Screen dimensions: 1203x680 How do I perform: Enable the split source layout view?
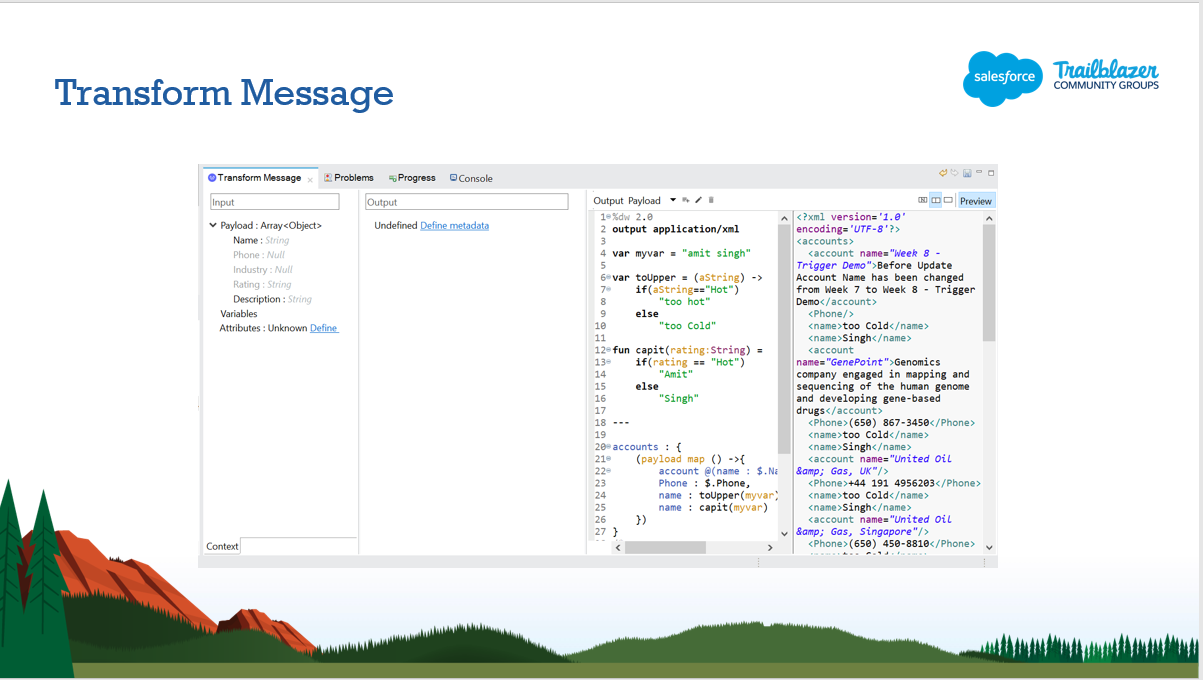[x=935, y=201]
